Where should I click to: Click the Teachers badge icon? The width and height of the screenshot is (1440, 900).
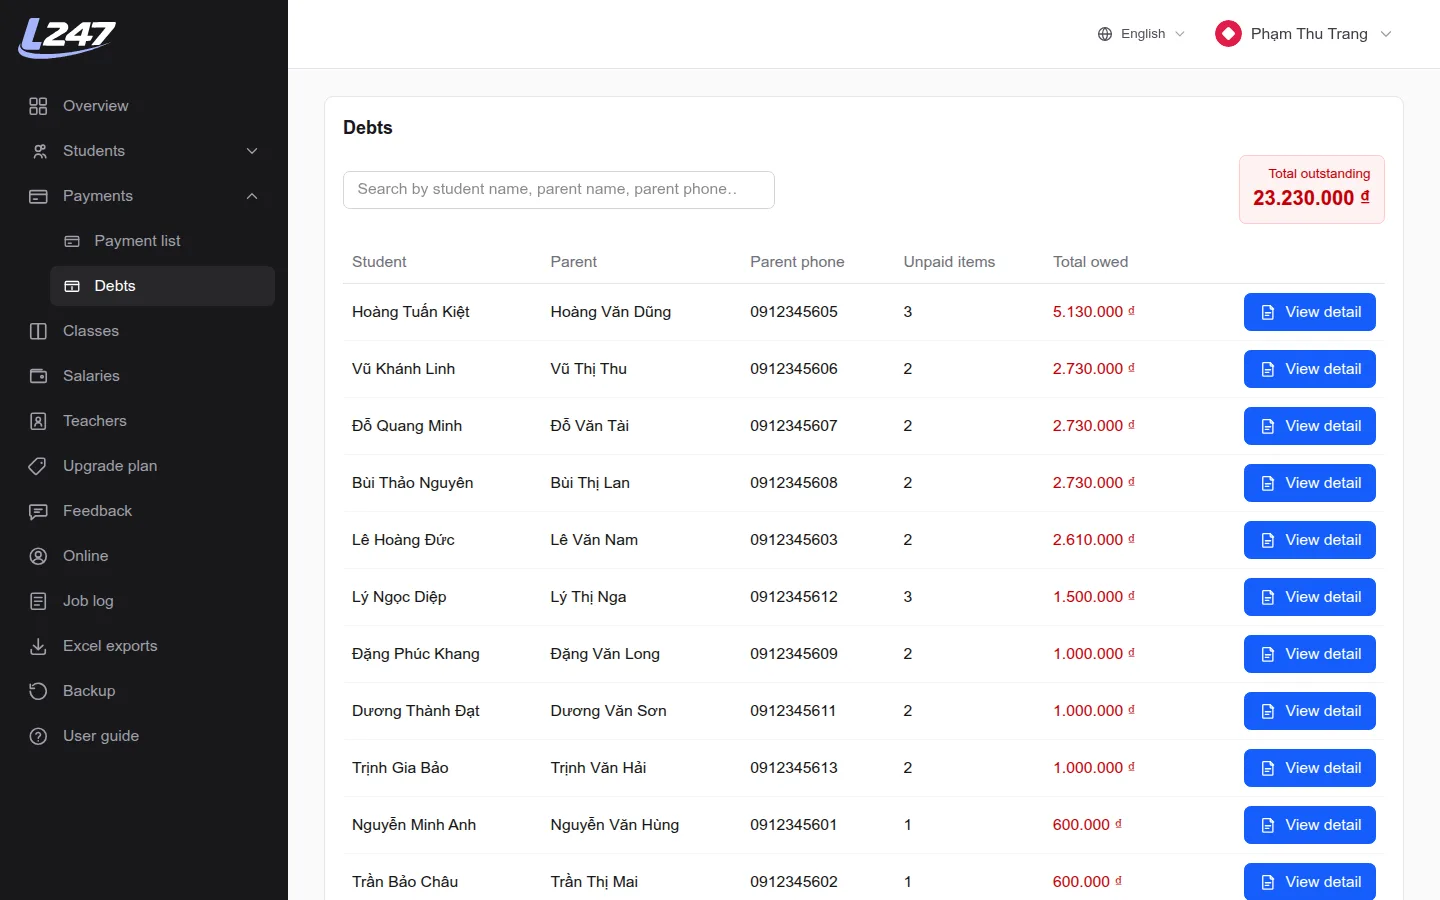point(38,421)
